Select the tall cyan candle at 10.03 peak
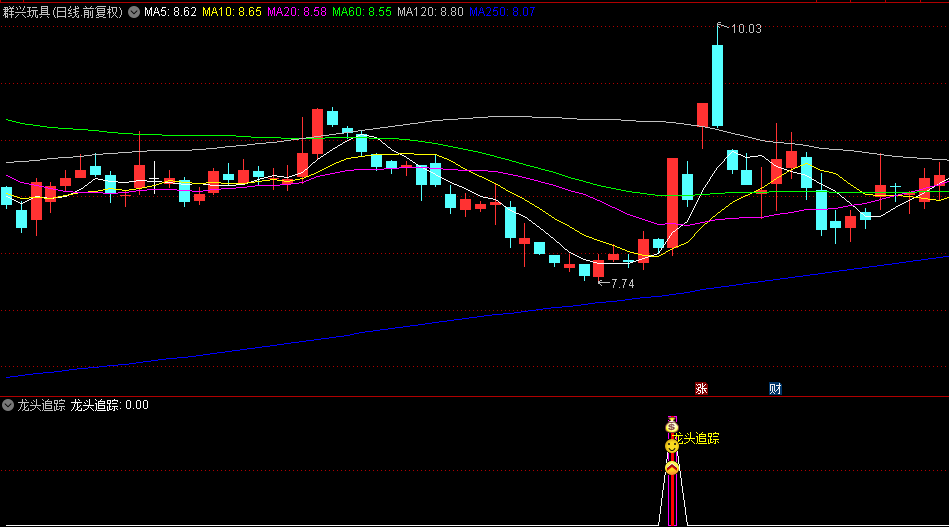This screenshot has height=527, width=949. pyautogui.click(x=717, y=85)
